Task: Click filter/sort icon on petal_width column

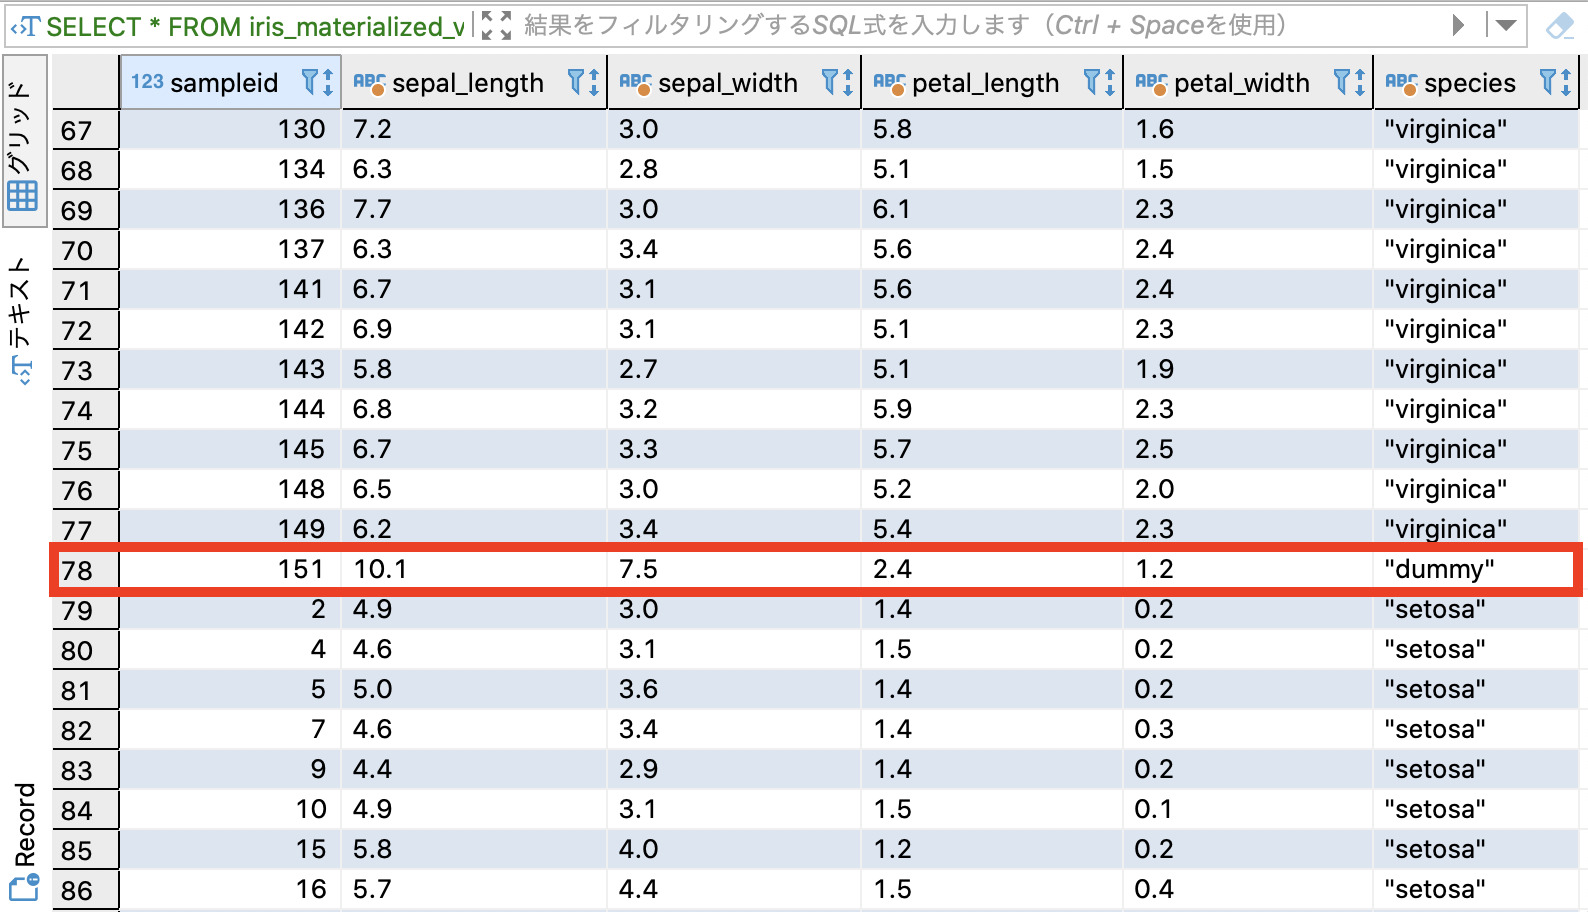Action: point(1350,82)
